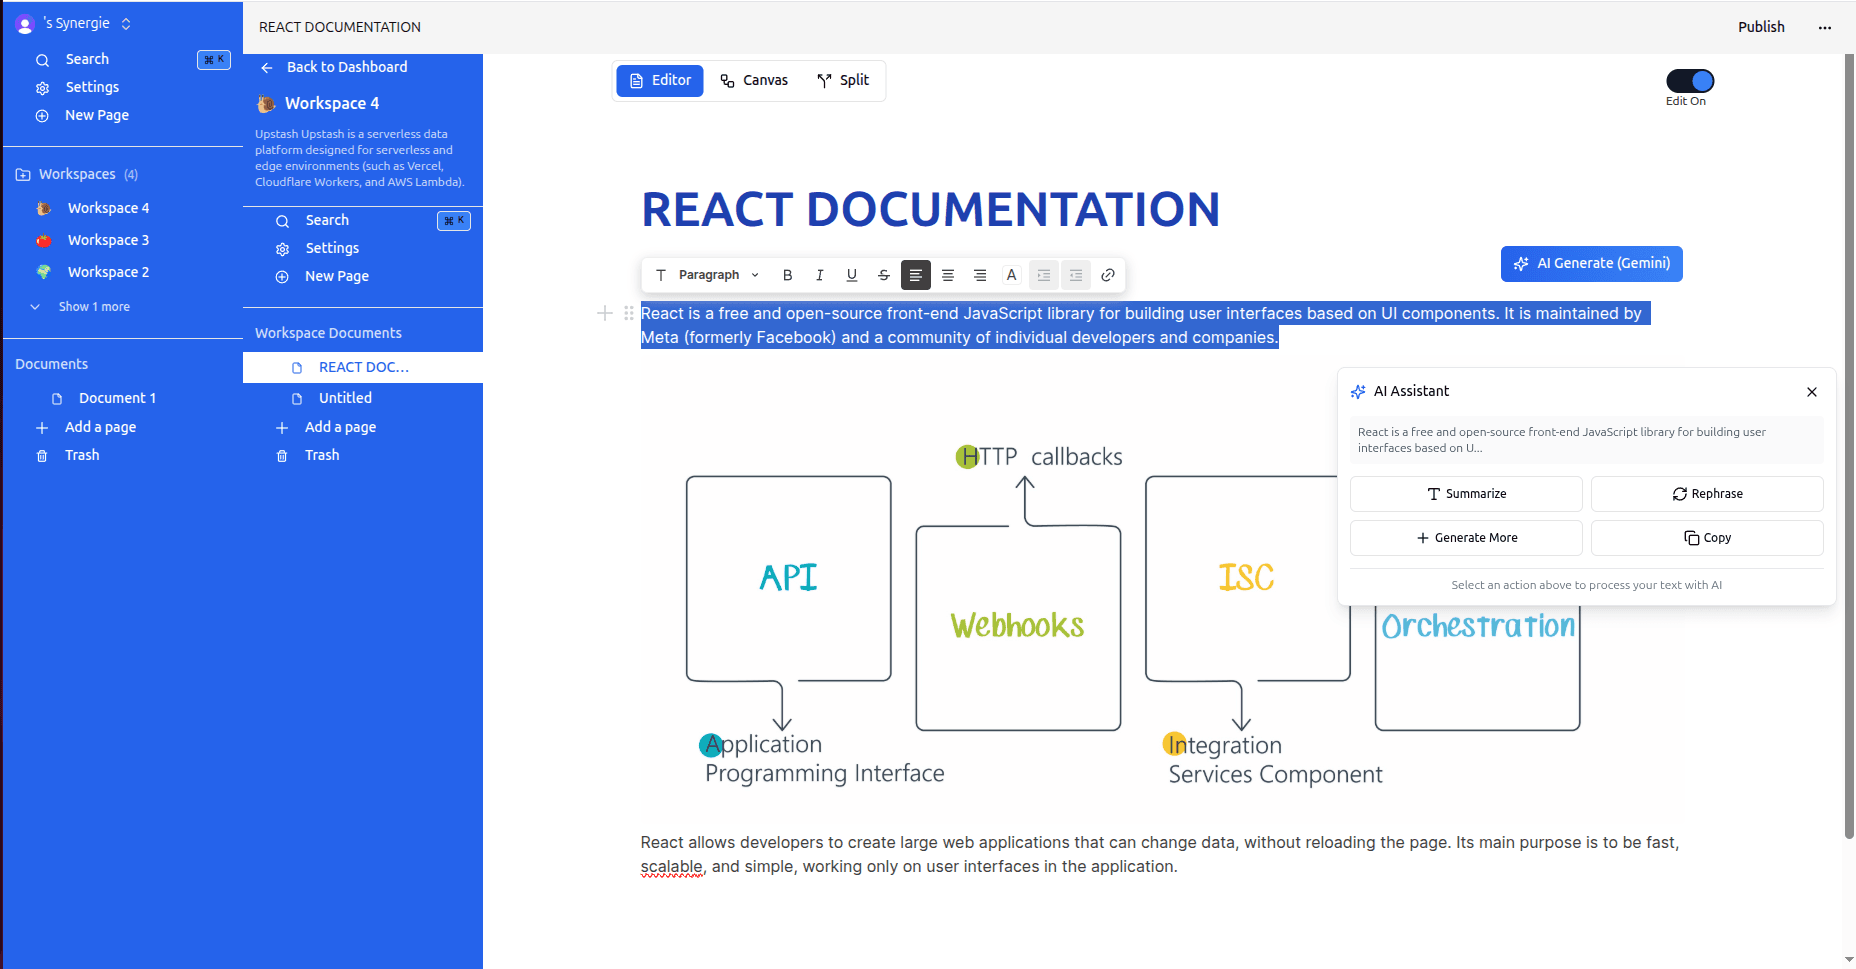
Task: Open the text color icon in the toolbar
Action: coord(1012,275)
